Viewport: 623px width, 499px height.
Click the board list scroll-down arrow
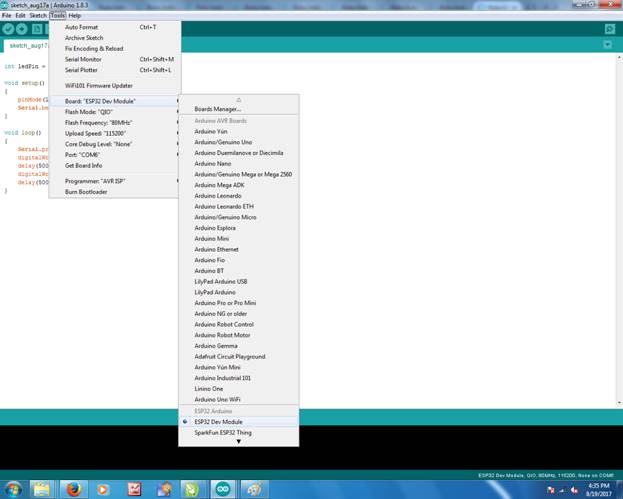[238, 442]
